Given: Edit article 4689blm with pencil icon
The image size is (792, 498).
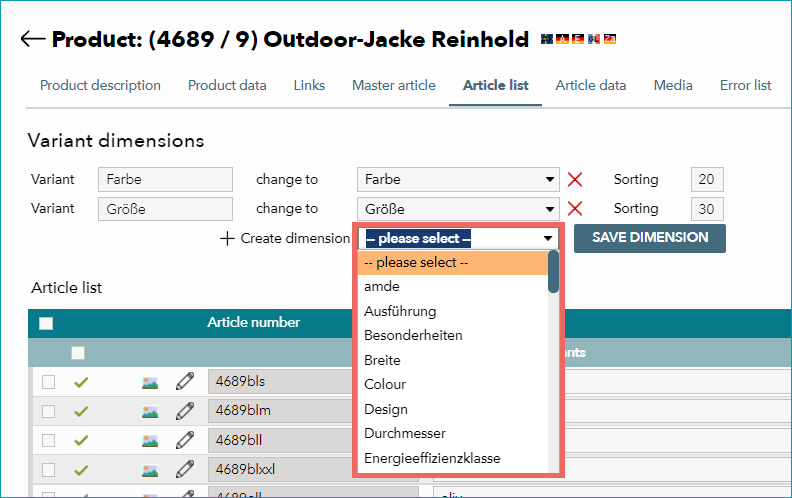Looking at the screenshot, I should tap(185, 411).
